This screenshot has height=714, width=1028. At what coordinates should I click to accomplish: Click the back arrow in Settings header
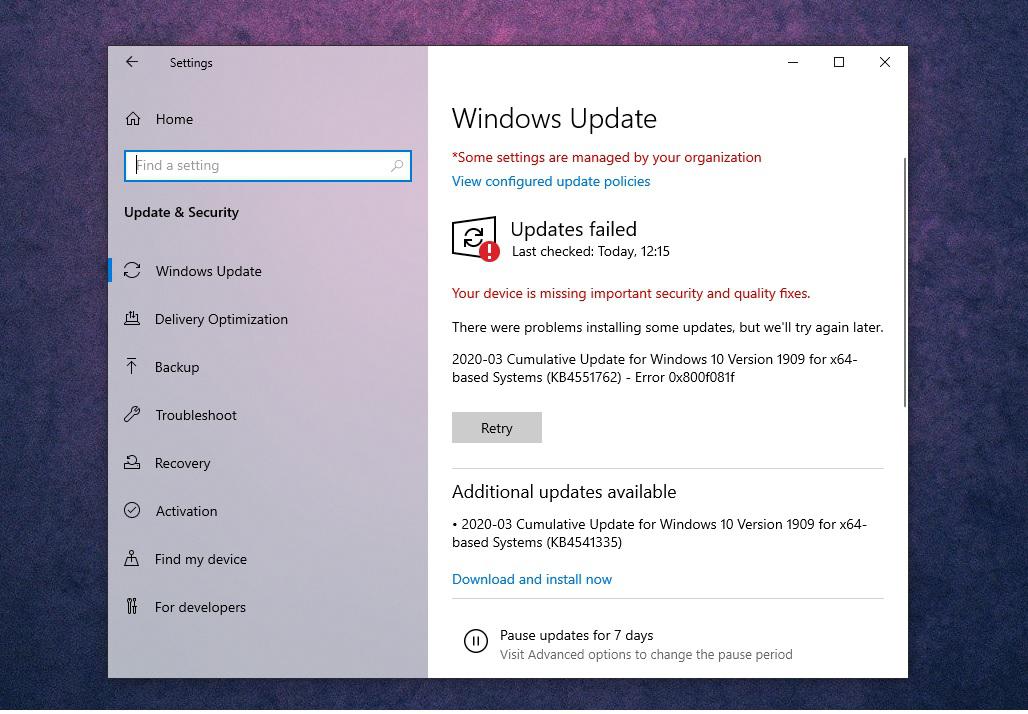[x=132, y=62]
